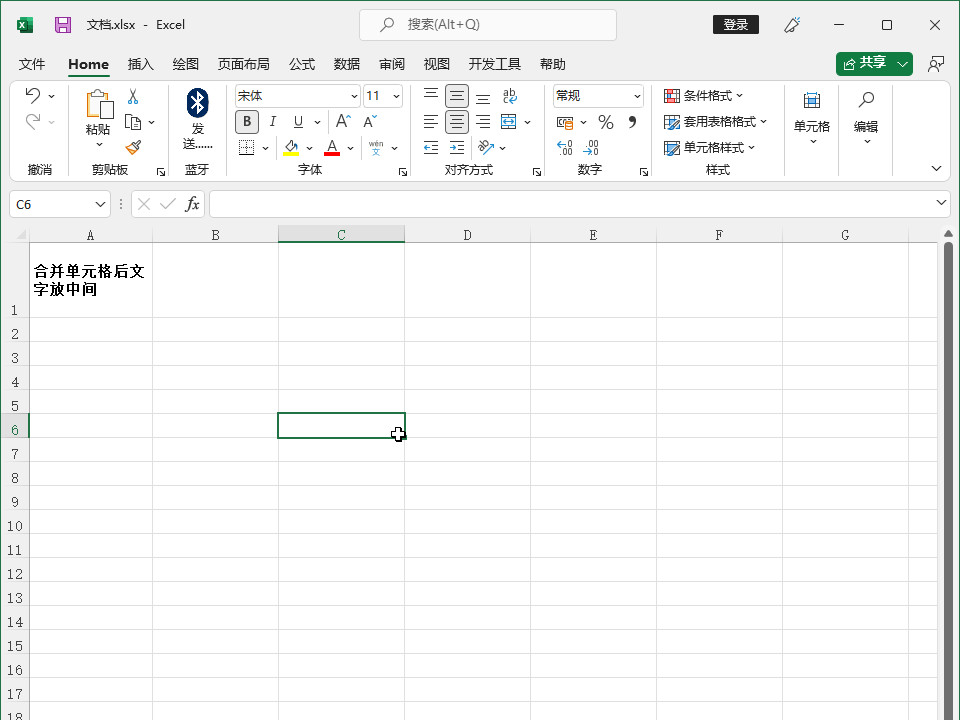The height and width of the screenshot is (720, 960).
Task: Toggle Underline formatting
Action: click(298, 122)
